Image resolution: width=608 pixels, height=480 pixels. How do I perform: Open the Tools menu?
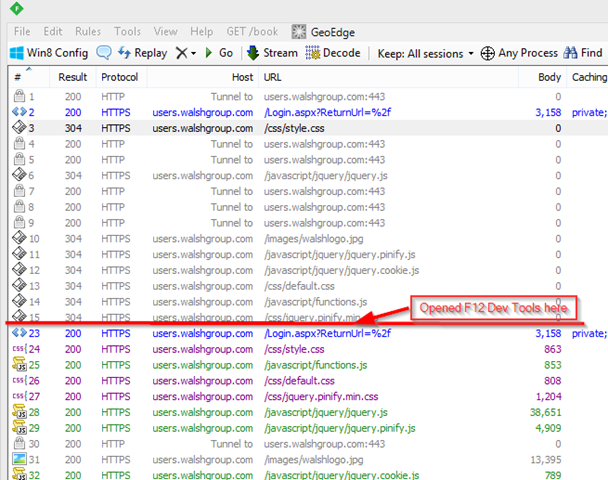tap(127, 32)
